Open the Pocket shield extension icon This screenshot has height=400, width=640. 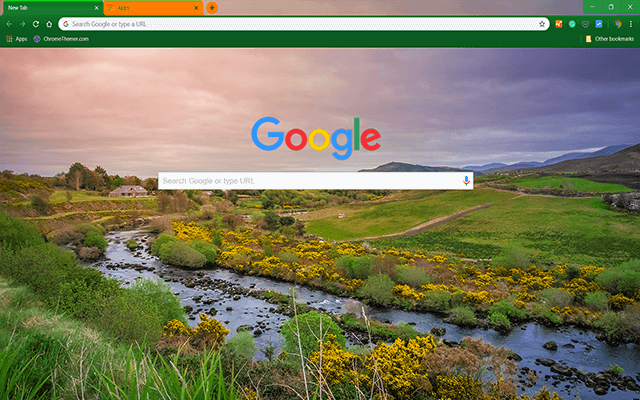585,24
